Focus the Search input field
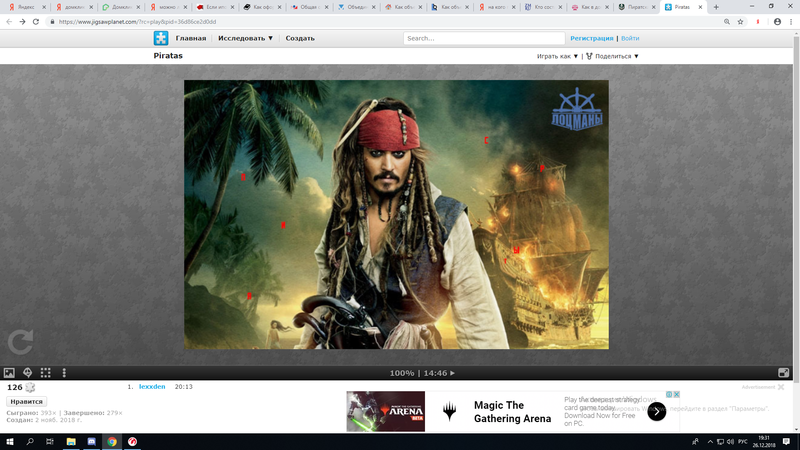The image size is (800, 450). 484,38
